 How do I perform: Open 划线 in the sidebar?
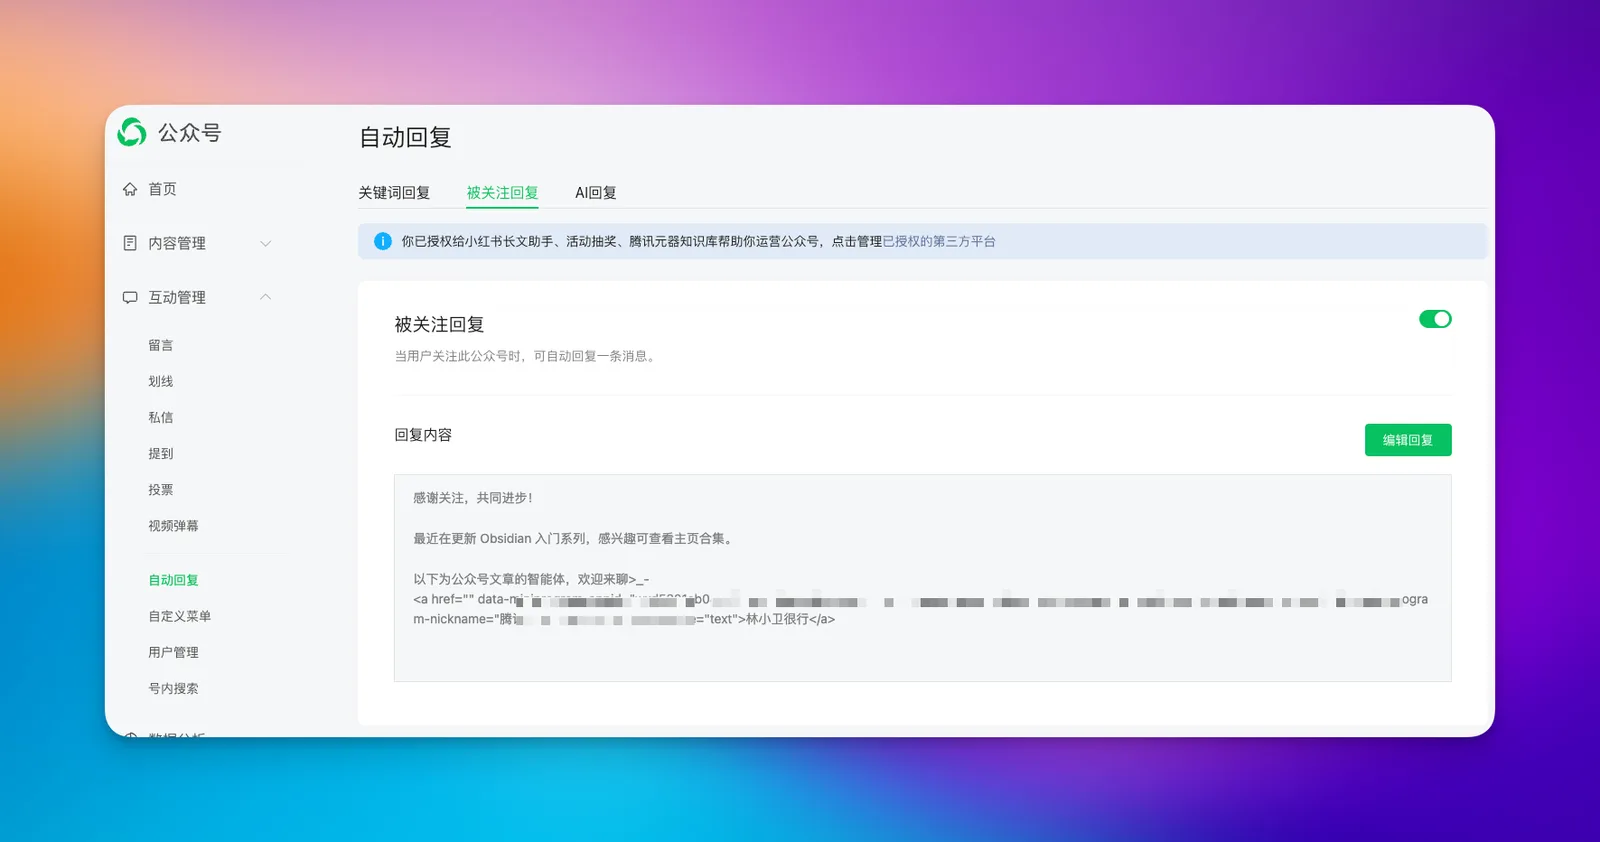(x=161, y=381)
